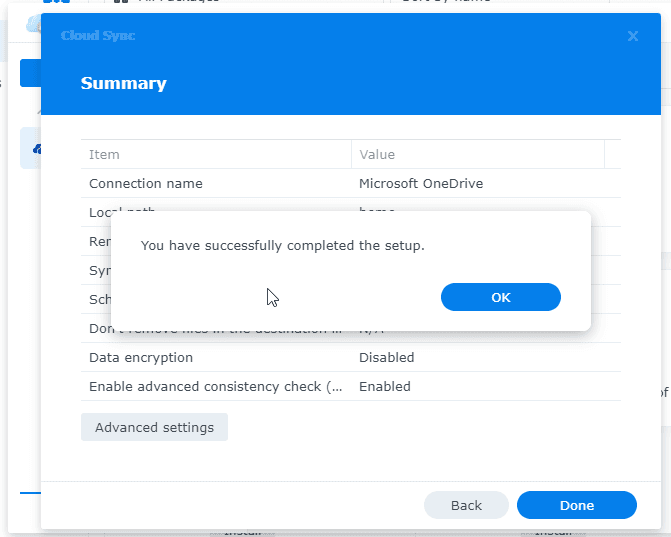Click the successfully completed setup message
Image resolution: width=671 pixels, height=537 pixels.
tap(283, 245)
